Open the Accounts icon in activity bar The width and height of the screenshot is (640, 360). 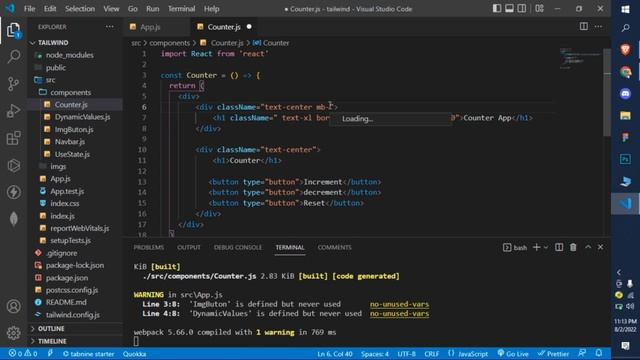13,306
